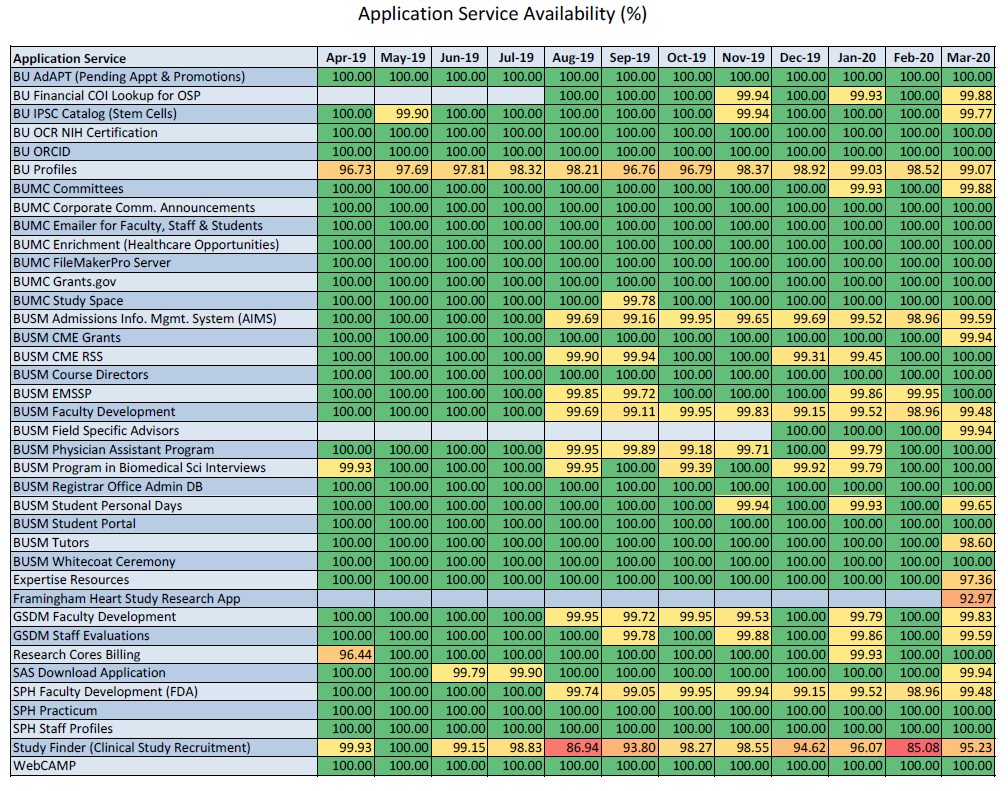Select the 'Apr-19' column header
Image resolution: width=1008 pixels, height=791 pixels.
pos(346,57)
